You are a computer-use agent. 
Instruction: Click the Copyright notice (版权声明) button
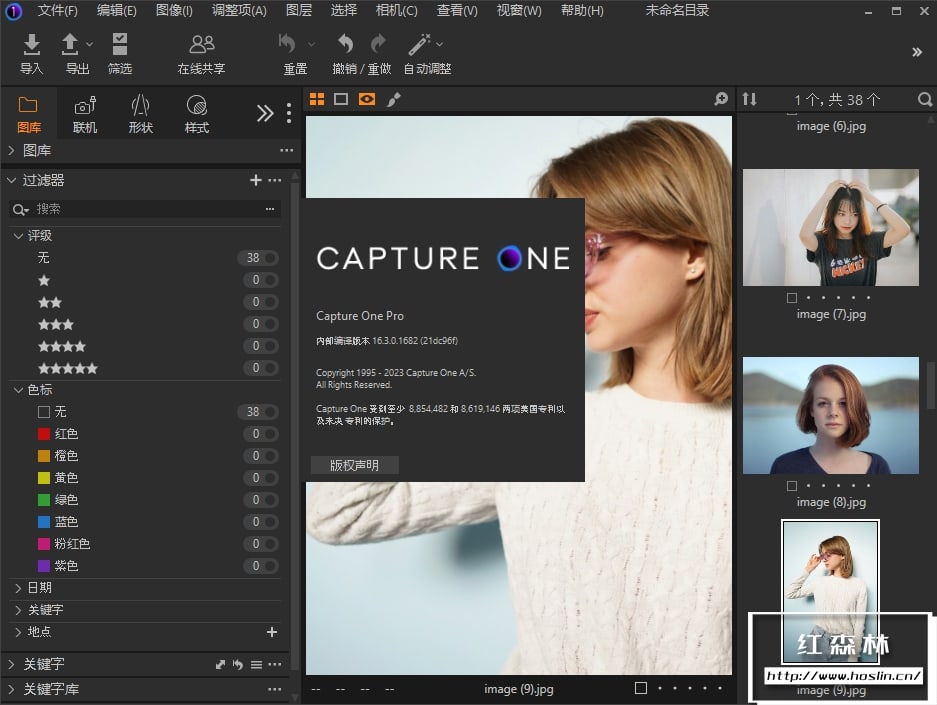point(355,465)
